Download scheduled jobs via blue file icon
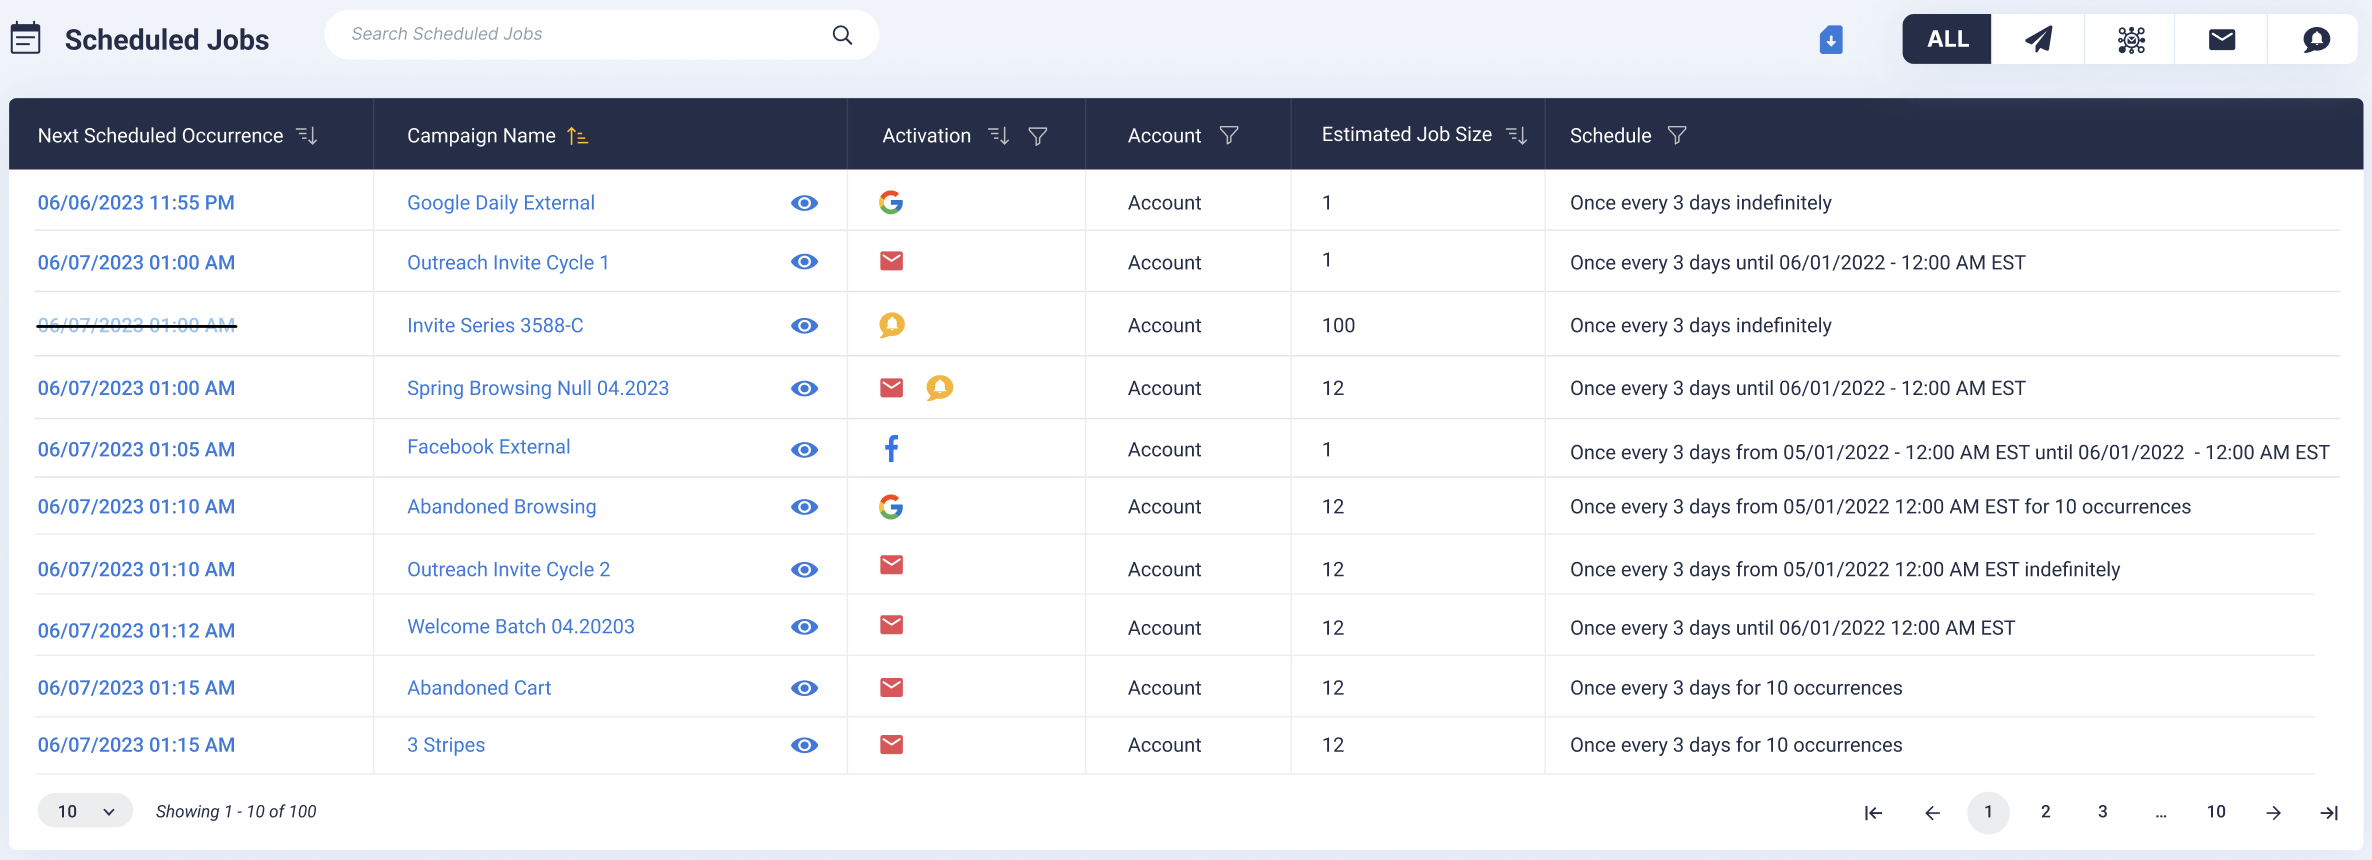The height and width of the screenshot is (860, 2372). pyautogui.click(x=1831, y=40)
